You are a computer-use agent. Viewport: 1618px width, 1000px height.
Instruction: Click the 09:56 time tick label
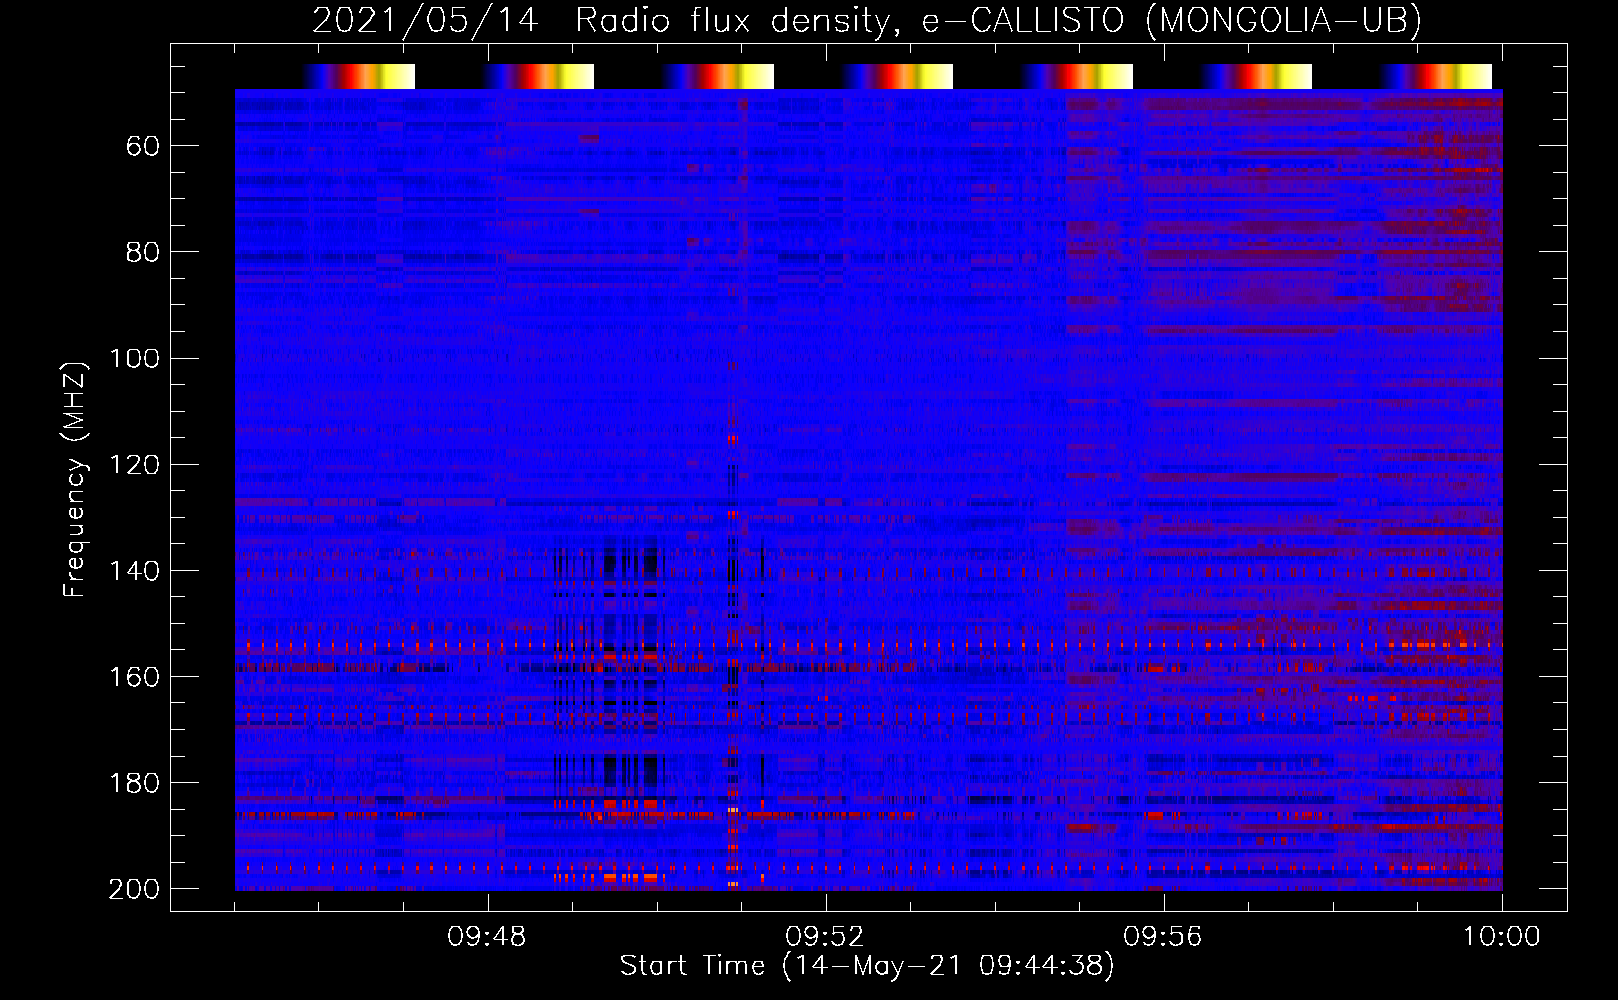click(1163, 937)
